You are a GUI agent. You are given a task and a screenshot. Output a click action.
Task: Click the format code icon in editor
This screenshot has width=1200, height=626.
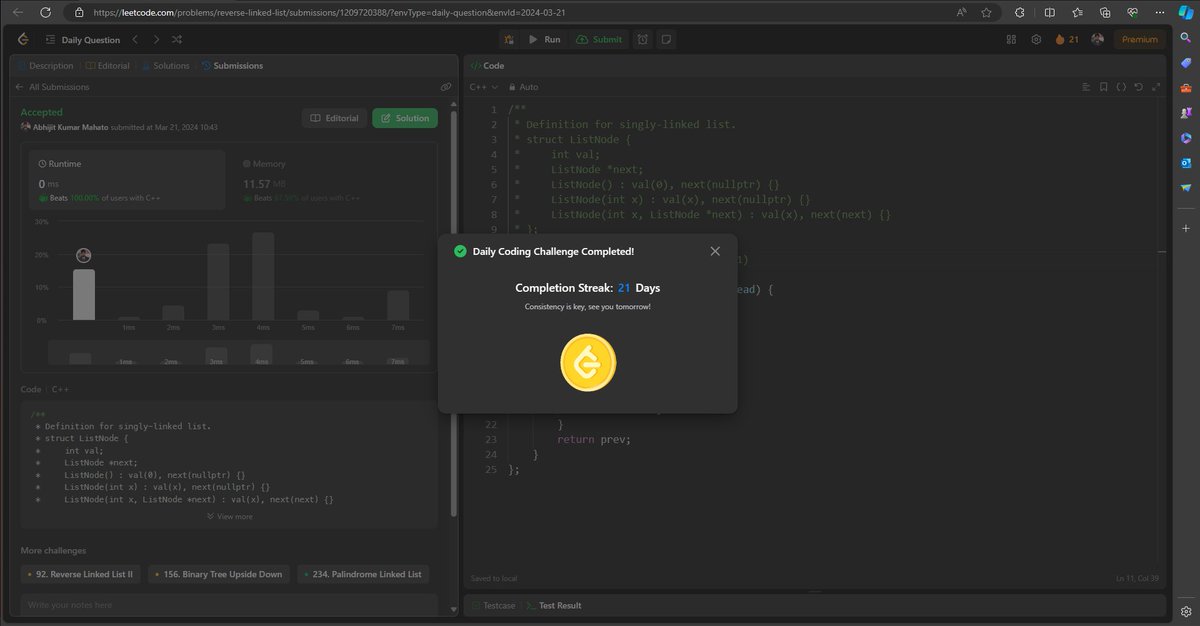click(x=1085, y=87)
